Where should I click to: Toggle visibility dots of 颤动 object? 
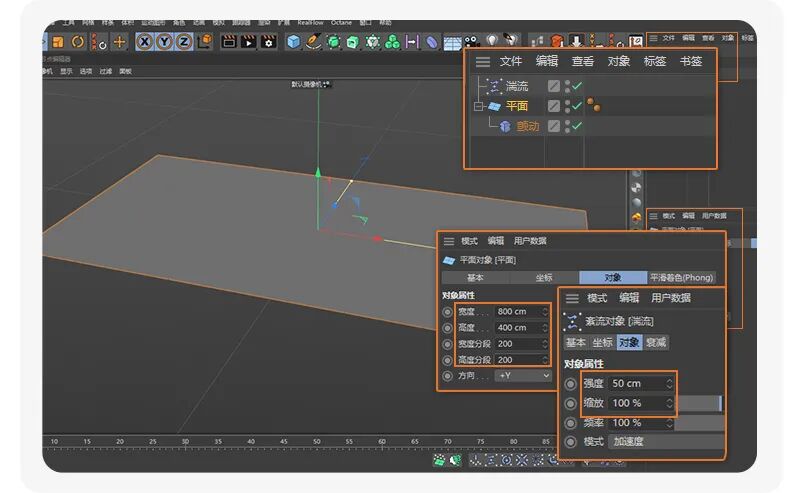coord(567,126)
